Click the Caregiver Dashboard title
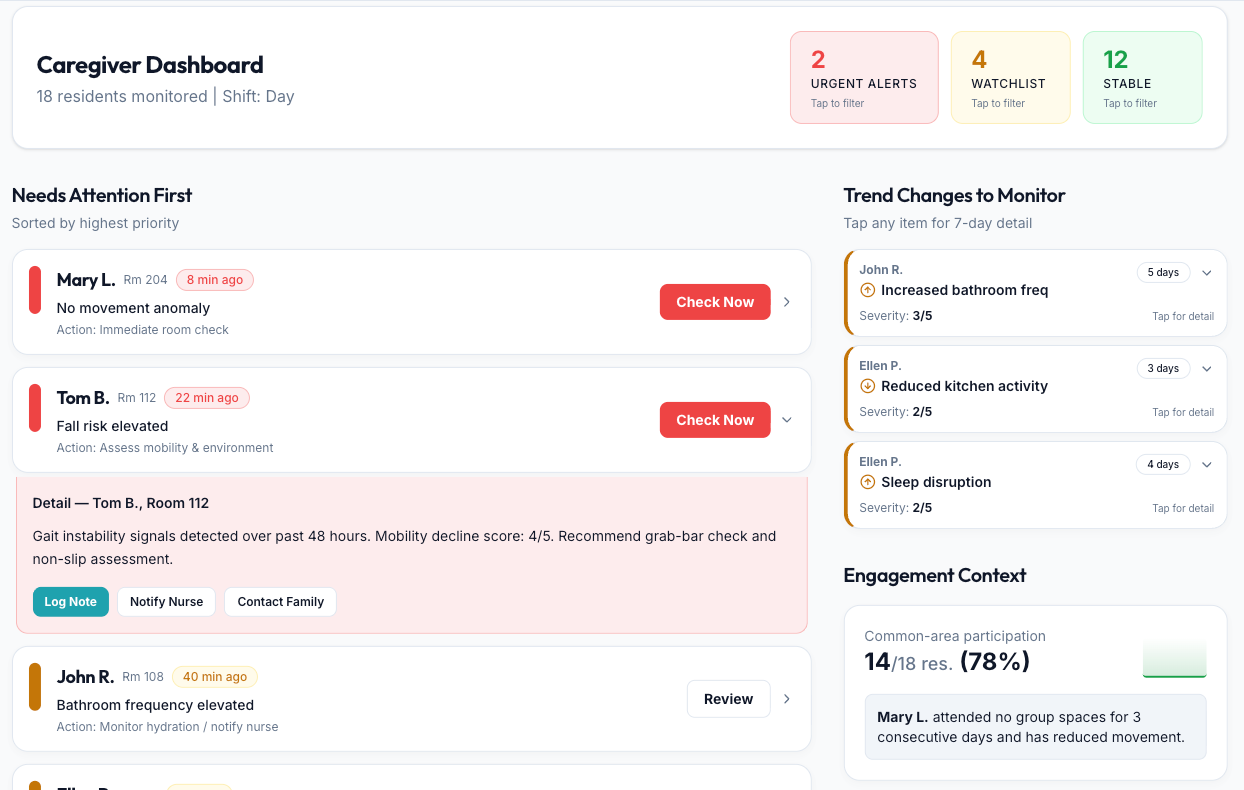1244x790 pixels. 150,65
